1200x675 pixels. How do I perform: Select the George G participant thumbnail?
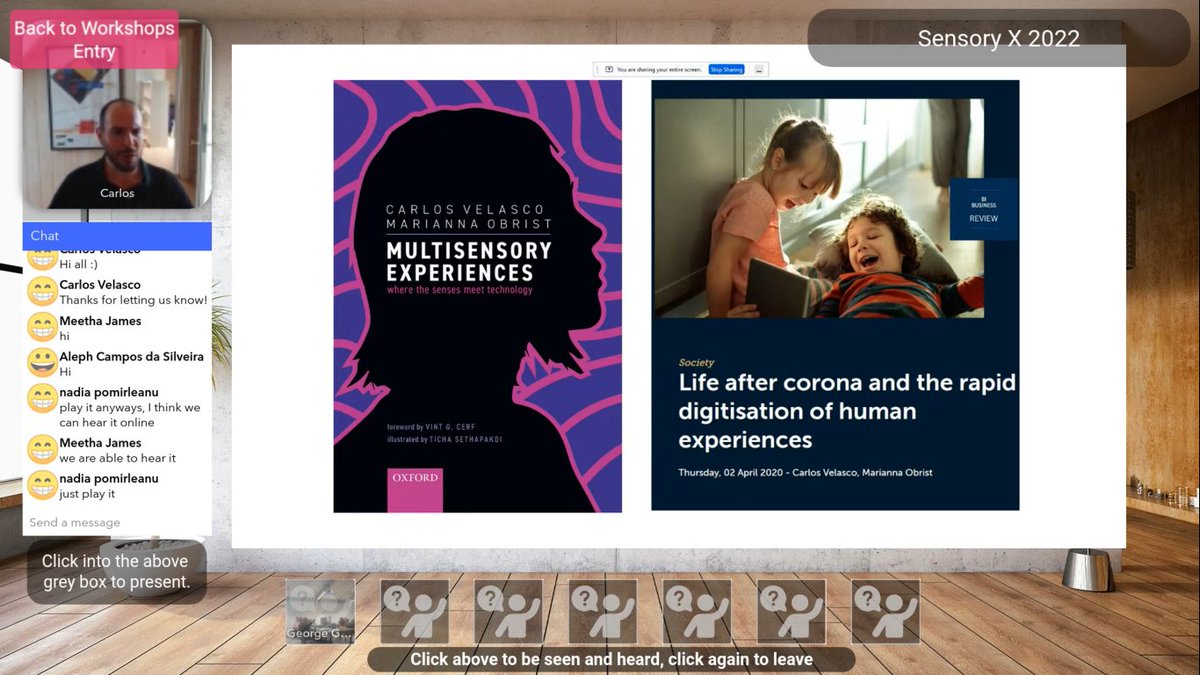click(x=320, y=611)
